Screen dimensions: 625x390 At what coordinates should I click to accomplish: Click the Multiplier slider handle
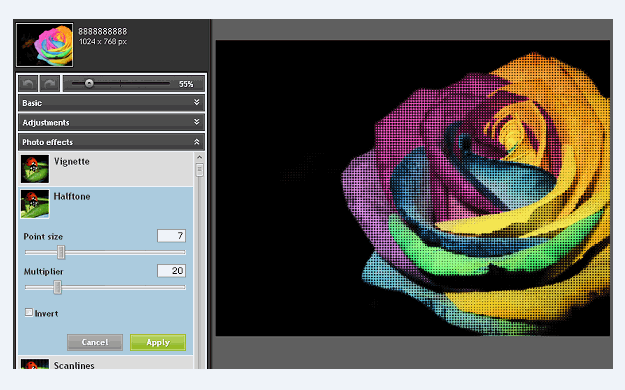point(58,287)
